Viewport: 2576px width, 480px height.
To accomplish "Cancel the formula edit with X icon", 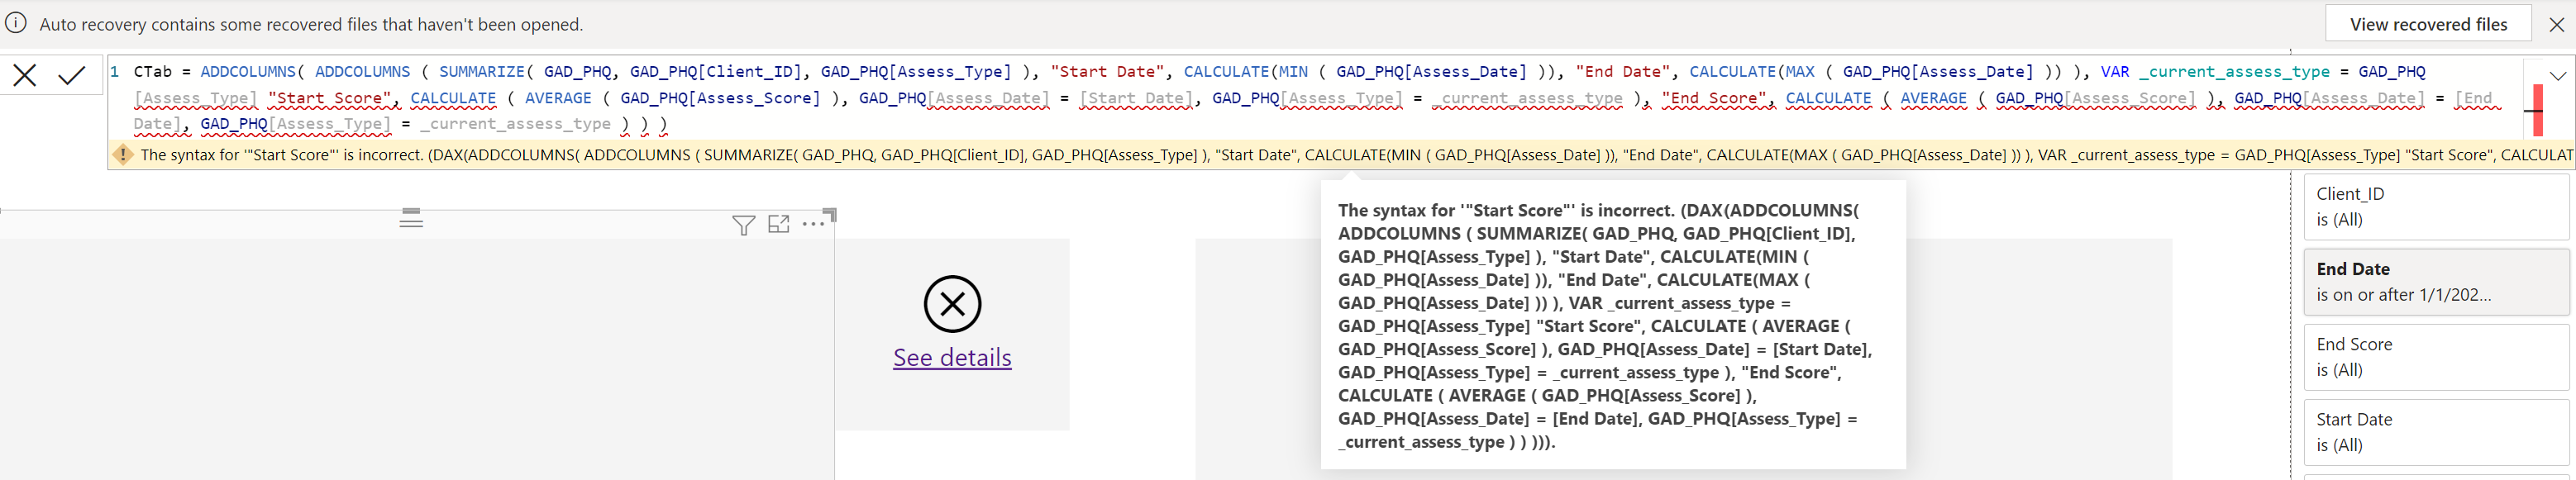I will [25, 75].
